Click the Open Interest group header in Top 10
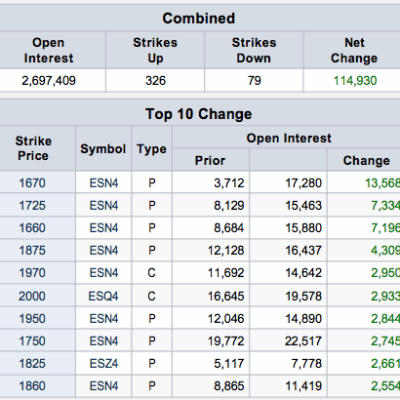Viewport: 400px width, 400px height. 289,138
